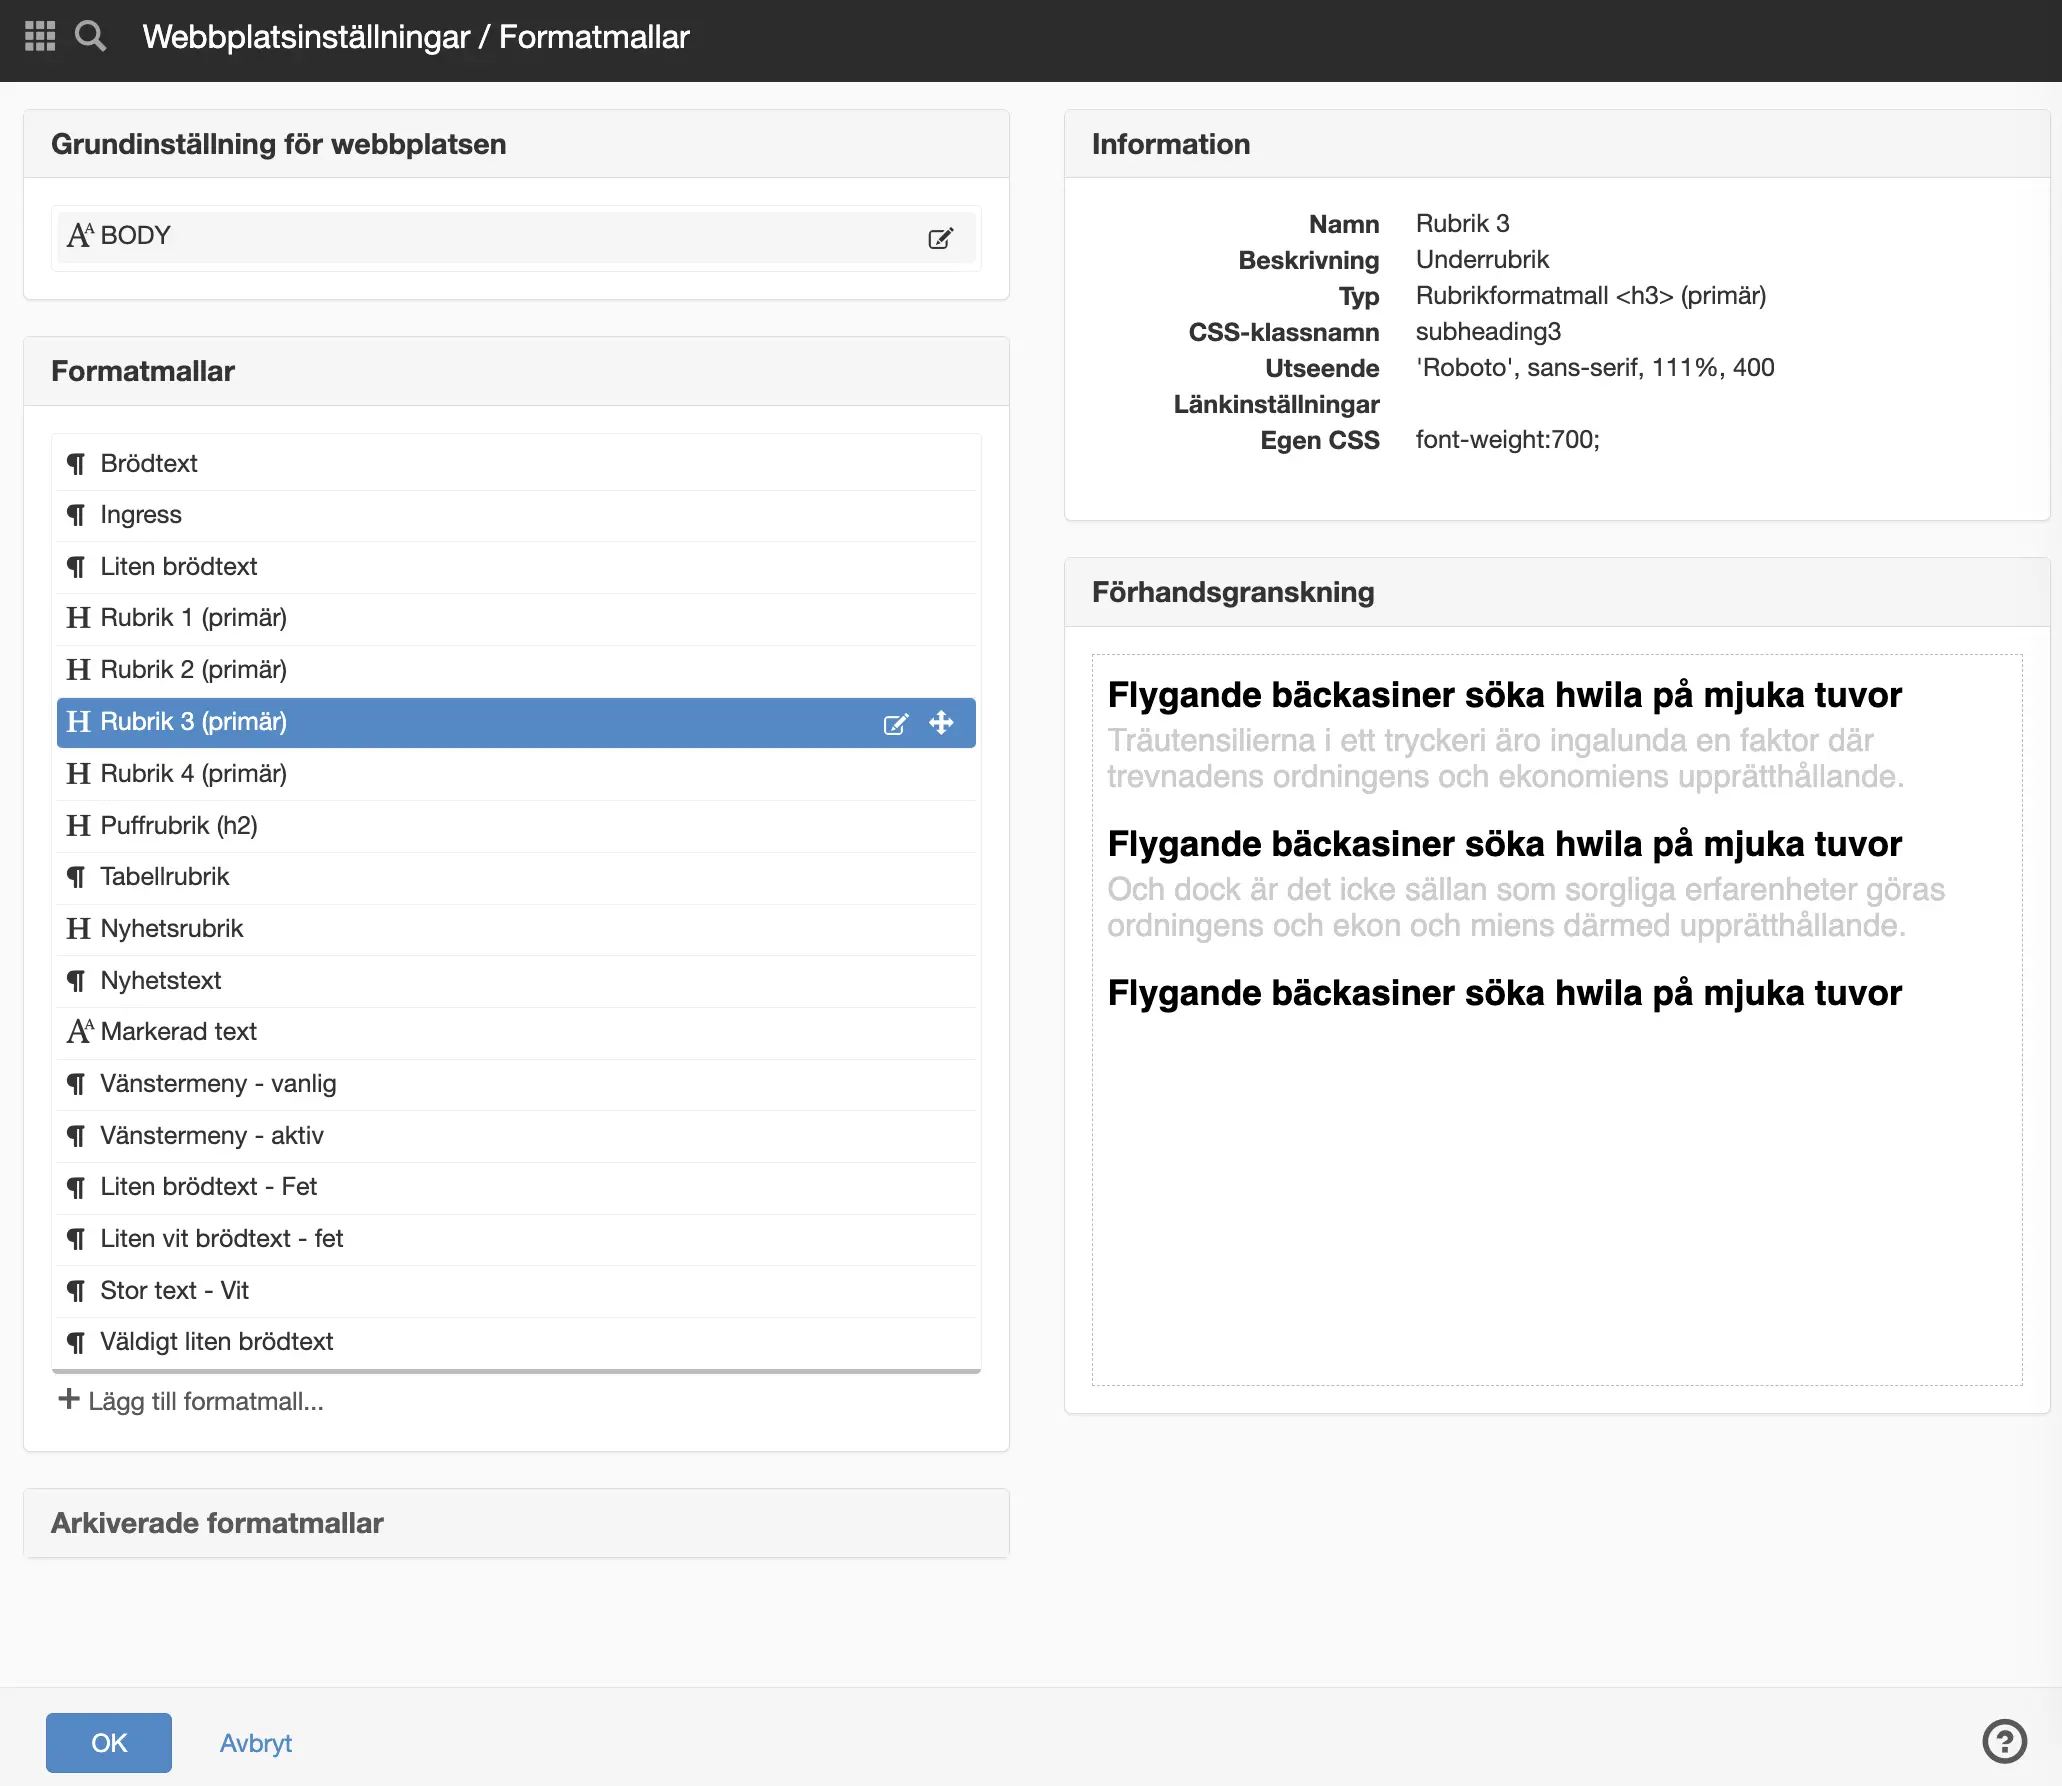This screenshot has height=1786, width=2062.
Task: Click the plus icon to add formatmall
Action: pyautogui.click(x=68, y=1399)
